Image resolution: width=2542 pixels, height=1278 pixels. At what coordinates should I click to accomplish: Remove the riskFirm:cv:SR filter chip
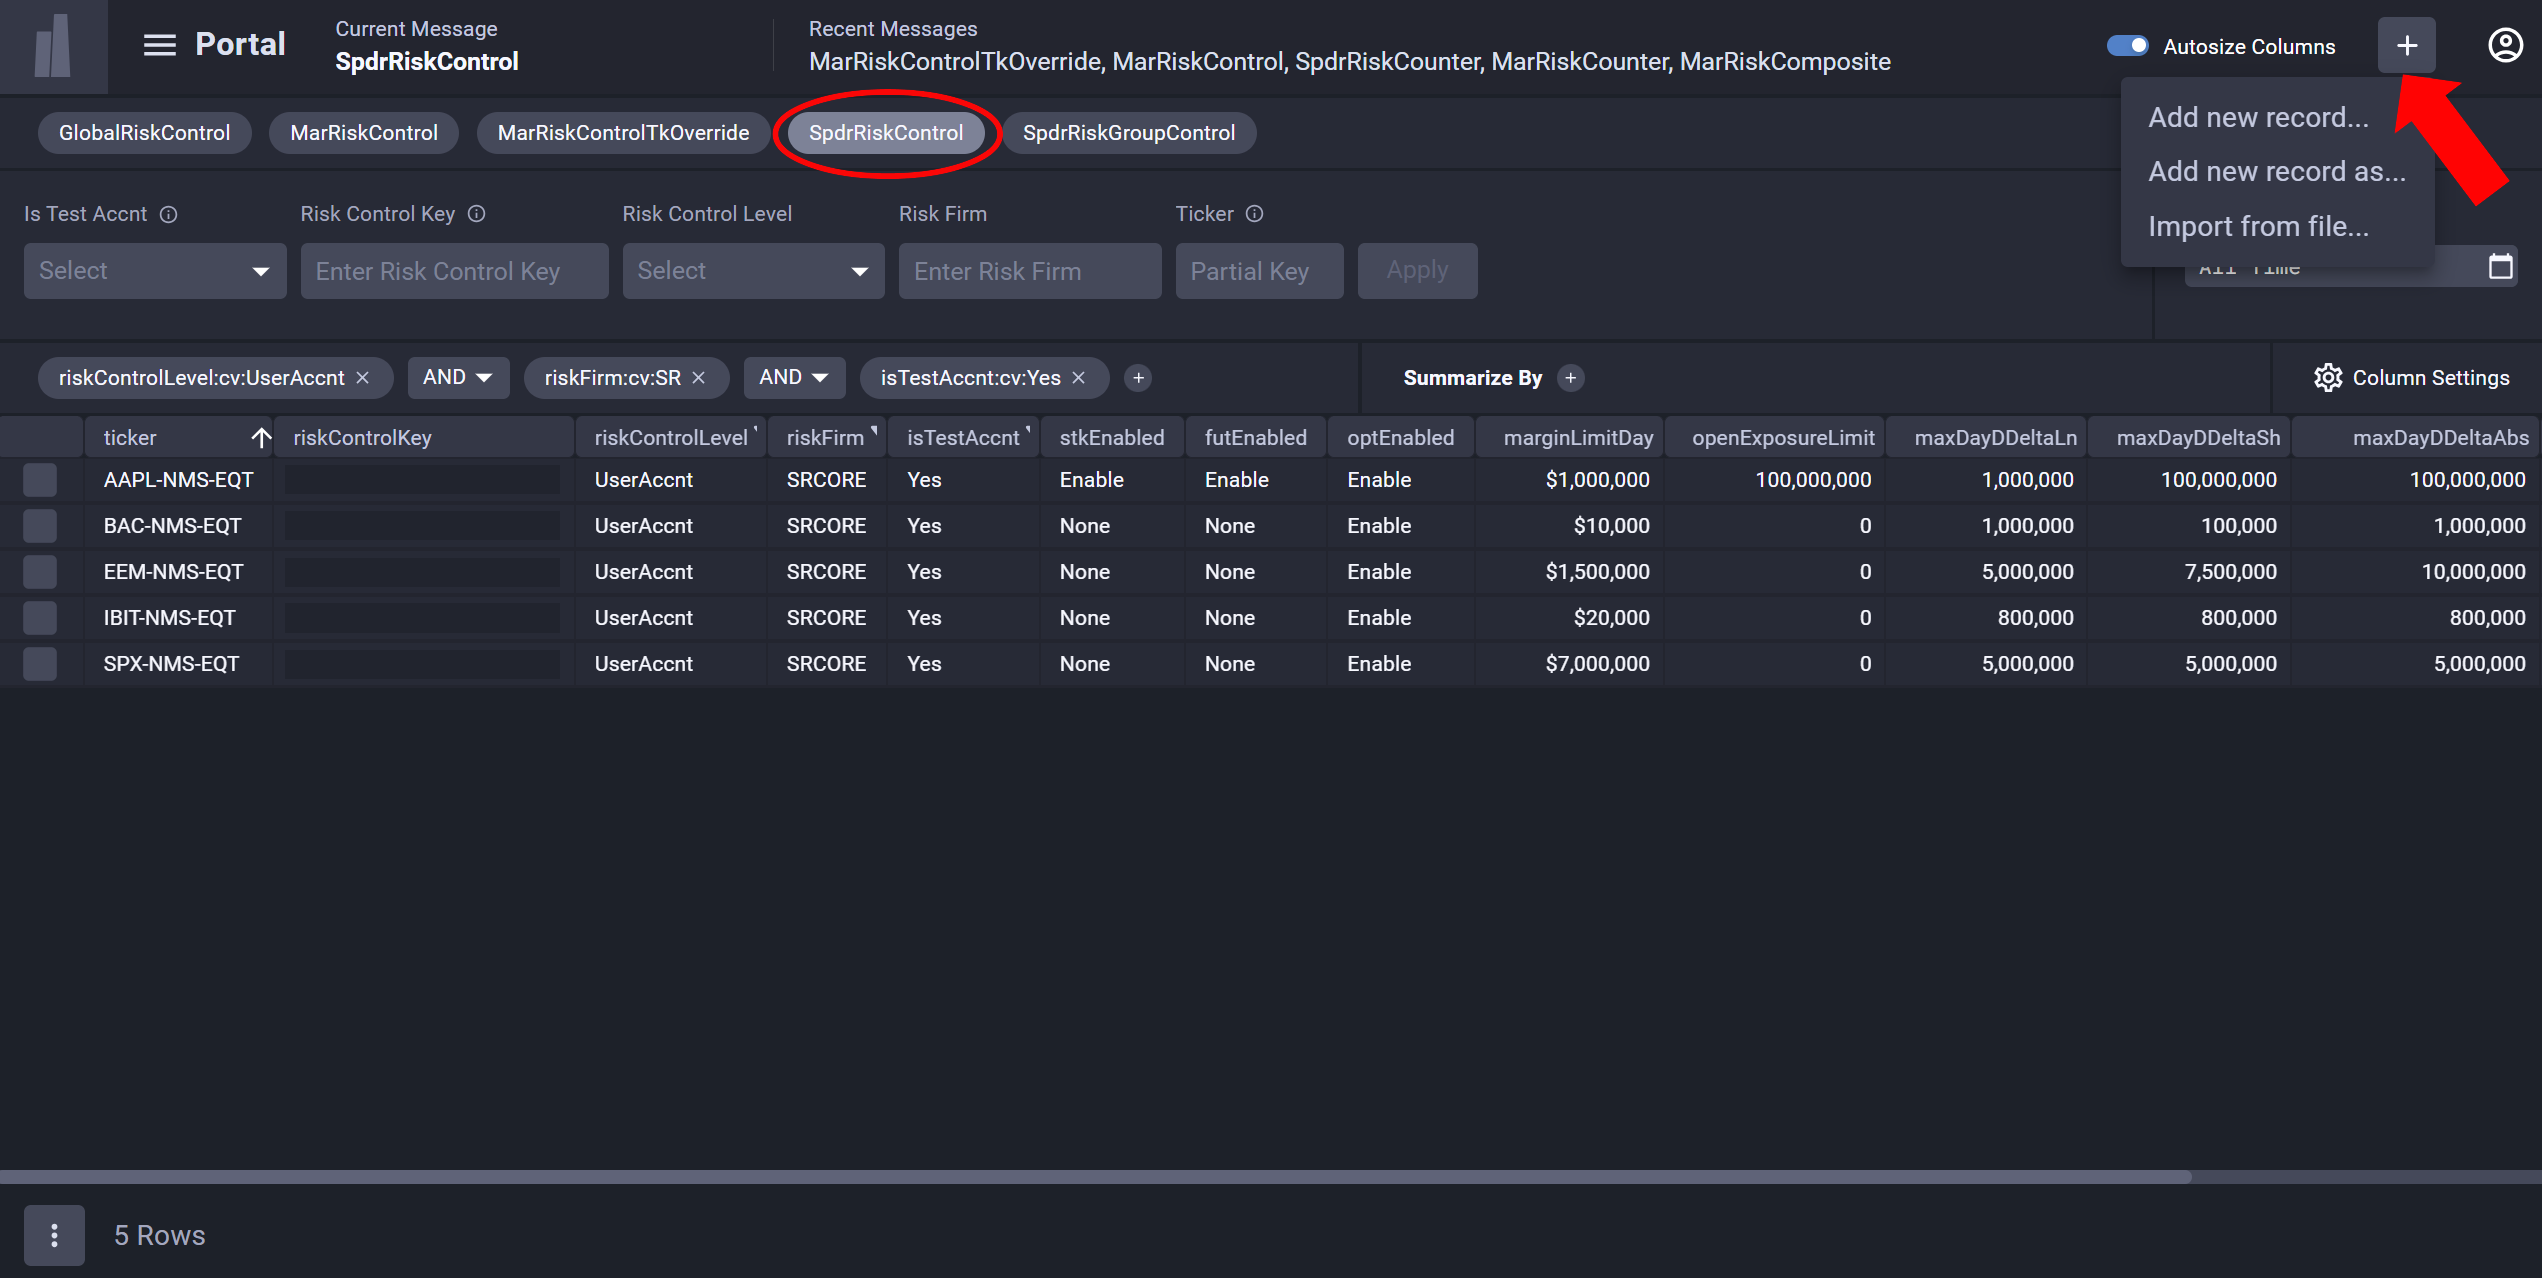tap(699, 377)
